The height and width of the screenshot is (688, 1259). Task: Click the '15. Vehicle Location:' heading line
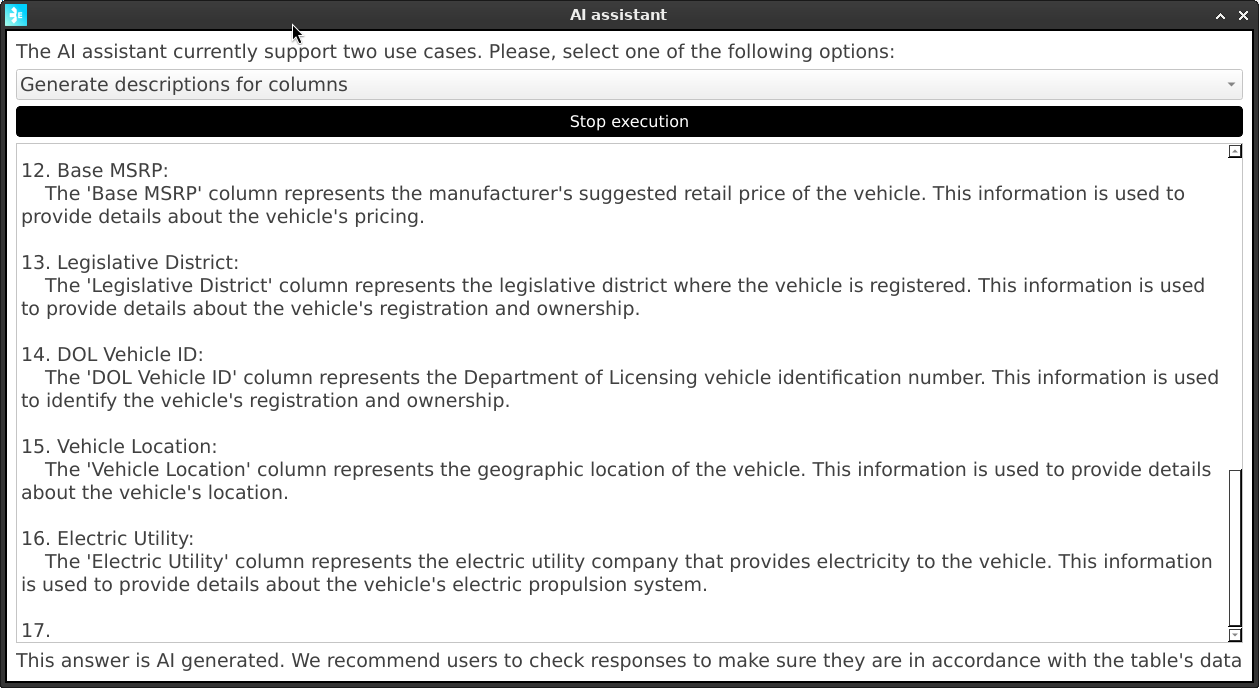point(119,446)
